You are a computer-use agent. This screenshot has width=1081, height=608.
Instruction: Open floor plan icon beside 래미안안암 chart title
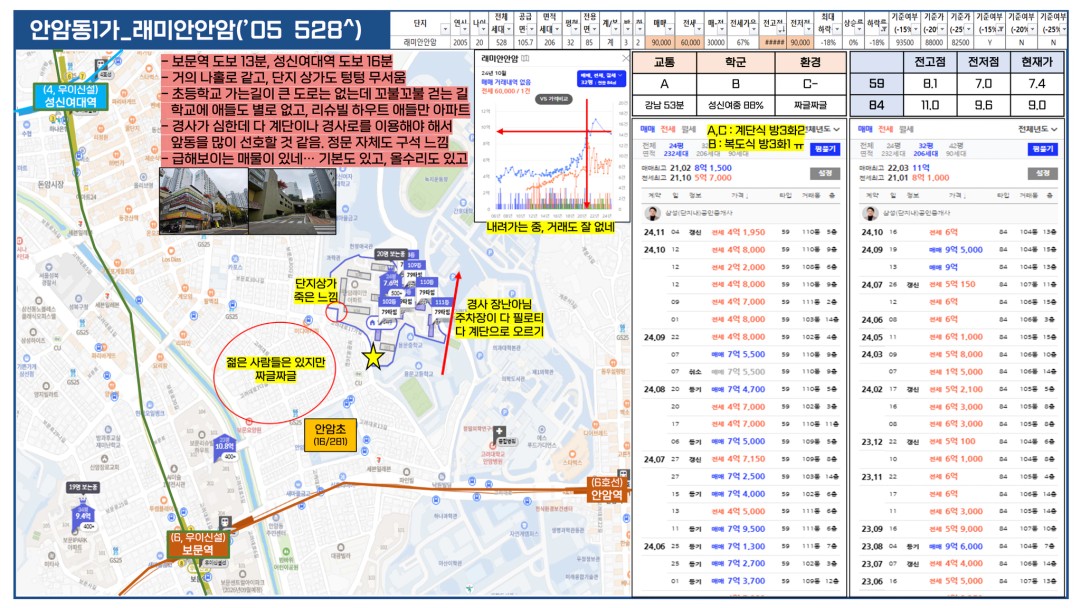pos(525,59)
